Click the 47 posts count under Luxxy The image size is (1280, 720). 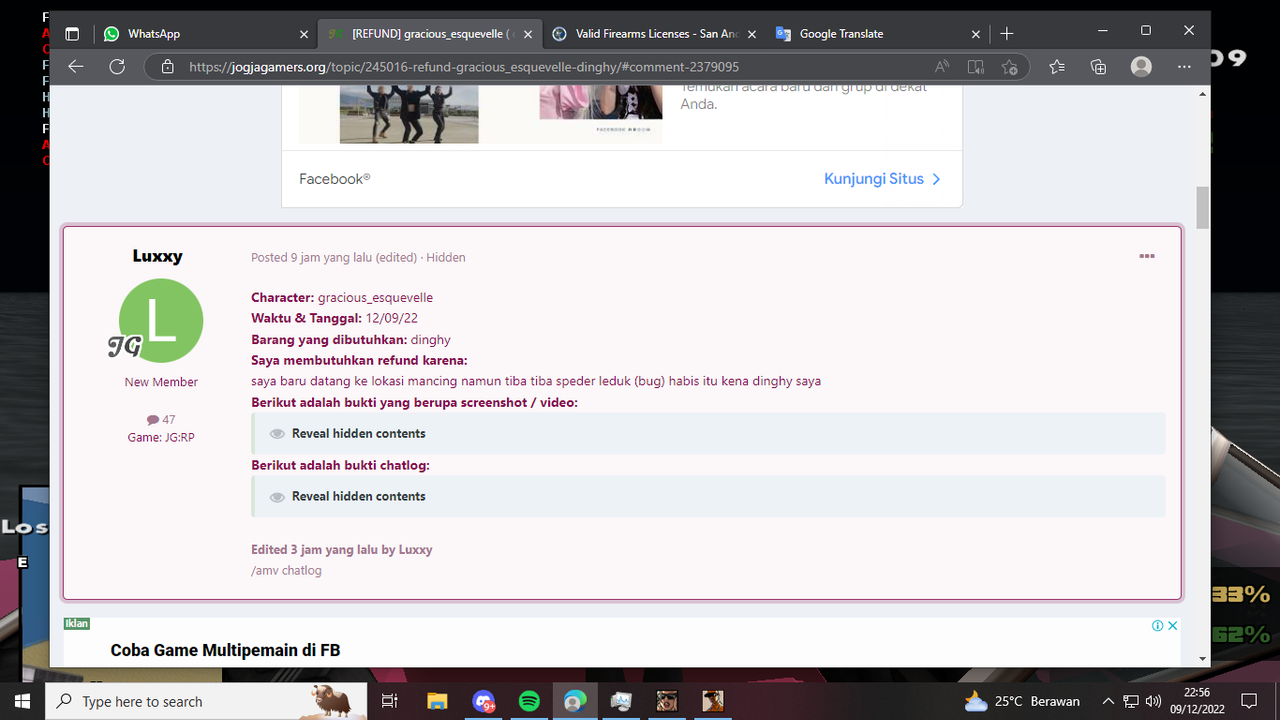[161, 420]
